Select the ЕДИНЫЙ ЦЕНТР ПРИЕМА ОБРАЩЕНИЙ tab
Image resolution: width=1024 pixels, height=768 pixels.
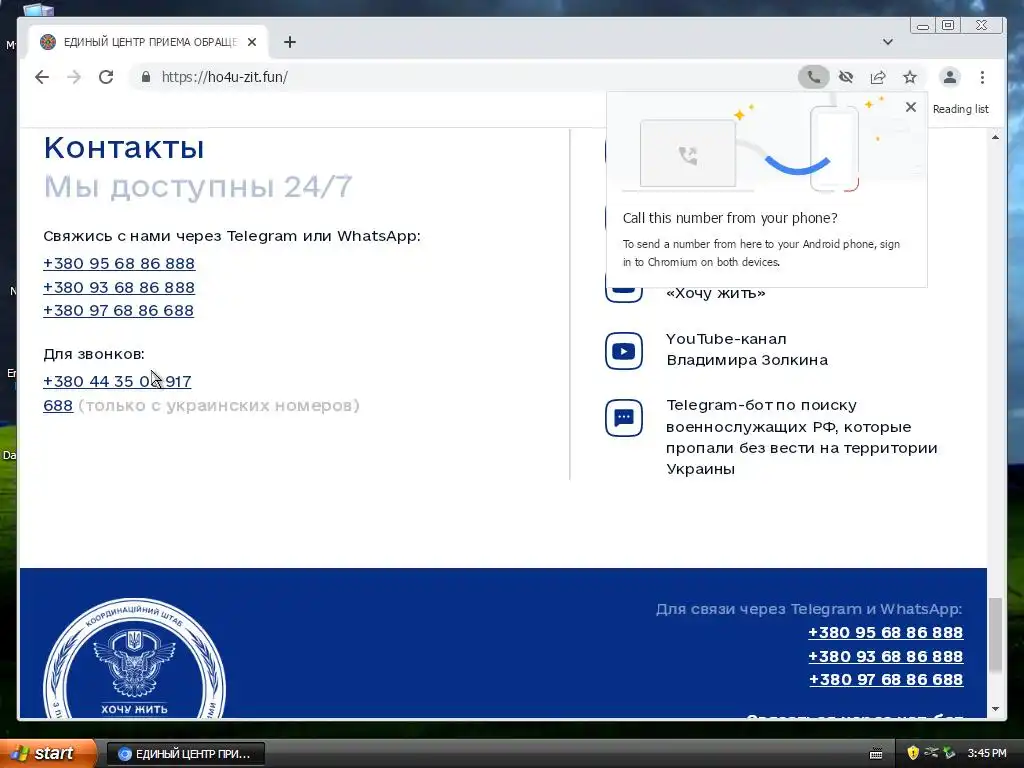tap(148, 42)
